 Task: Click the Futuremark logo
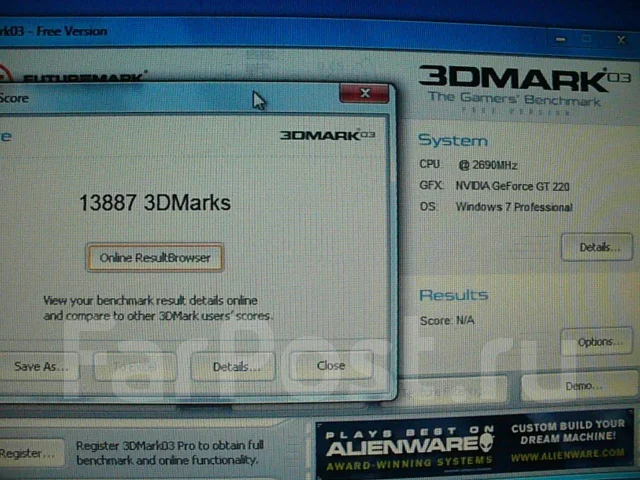click(x=73, y=75)
